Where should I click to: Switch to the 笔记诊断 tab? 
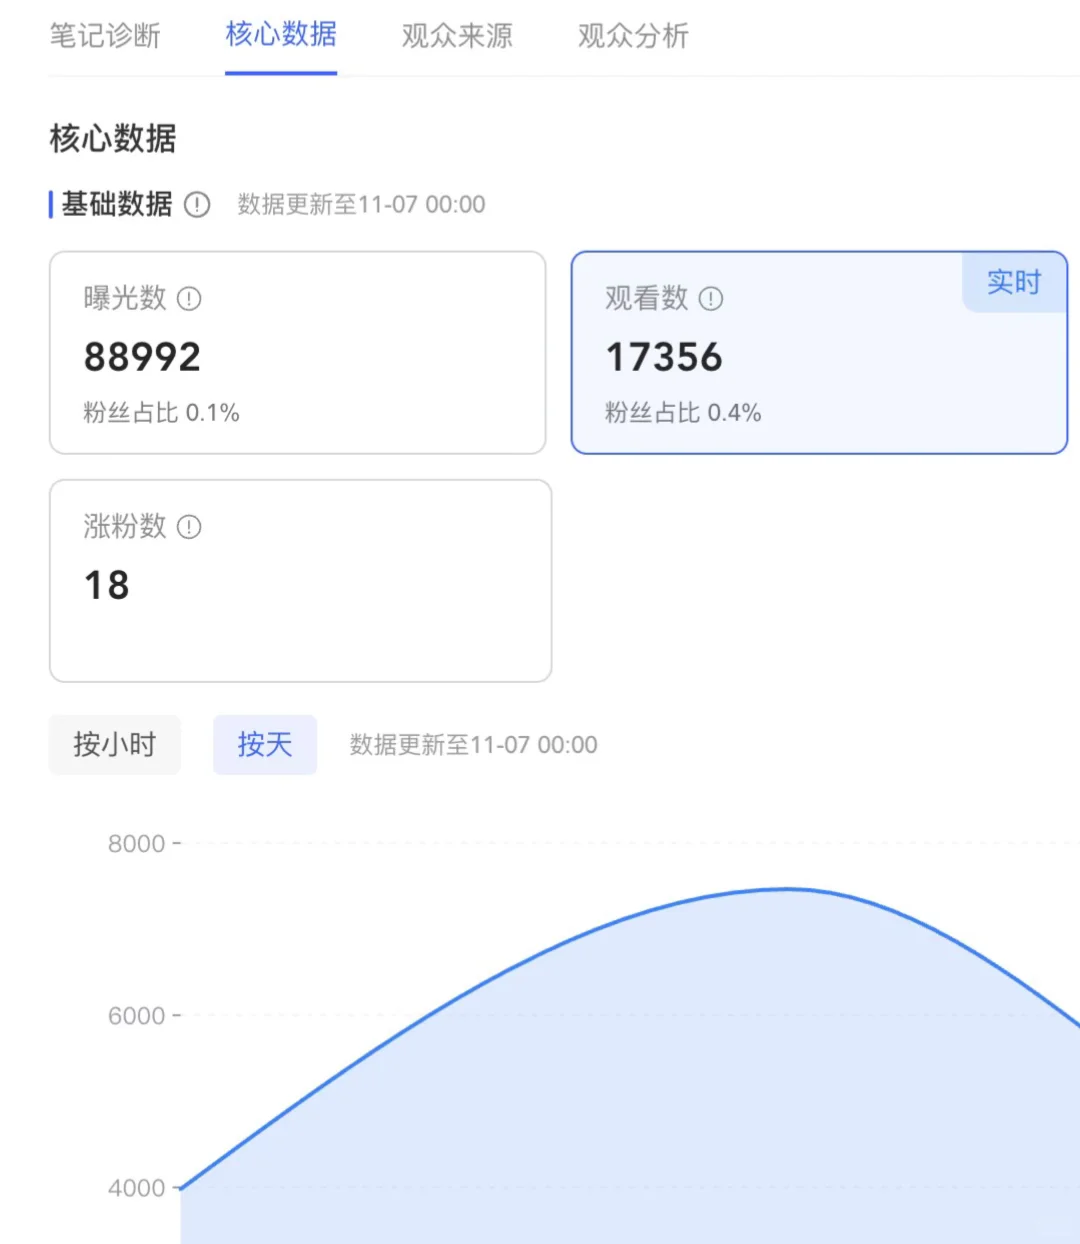104,36
